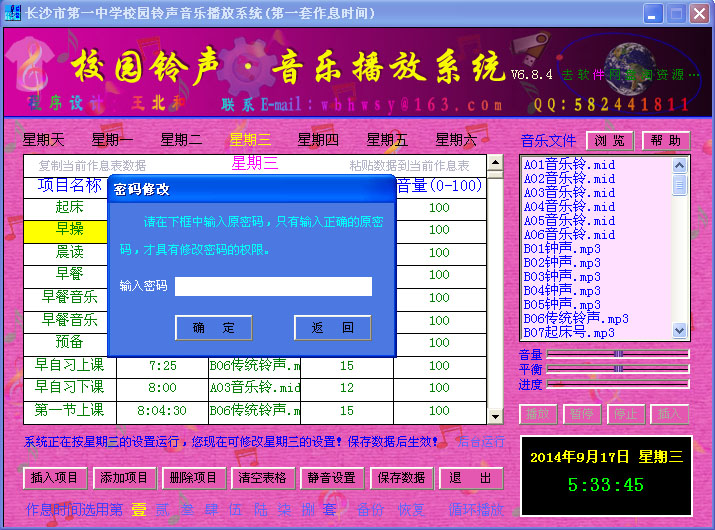Select B04钟声.mp3 in music list
715x530 pixels.
562,291
